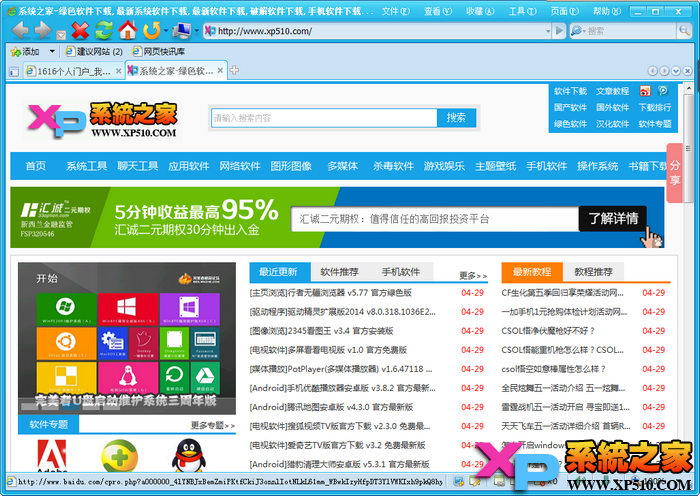This screenshot has width=700, height=496.
Task: Switch to the 软件推荐 tab
Action: (339, 272)
